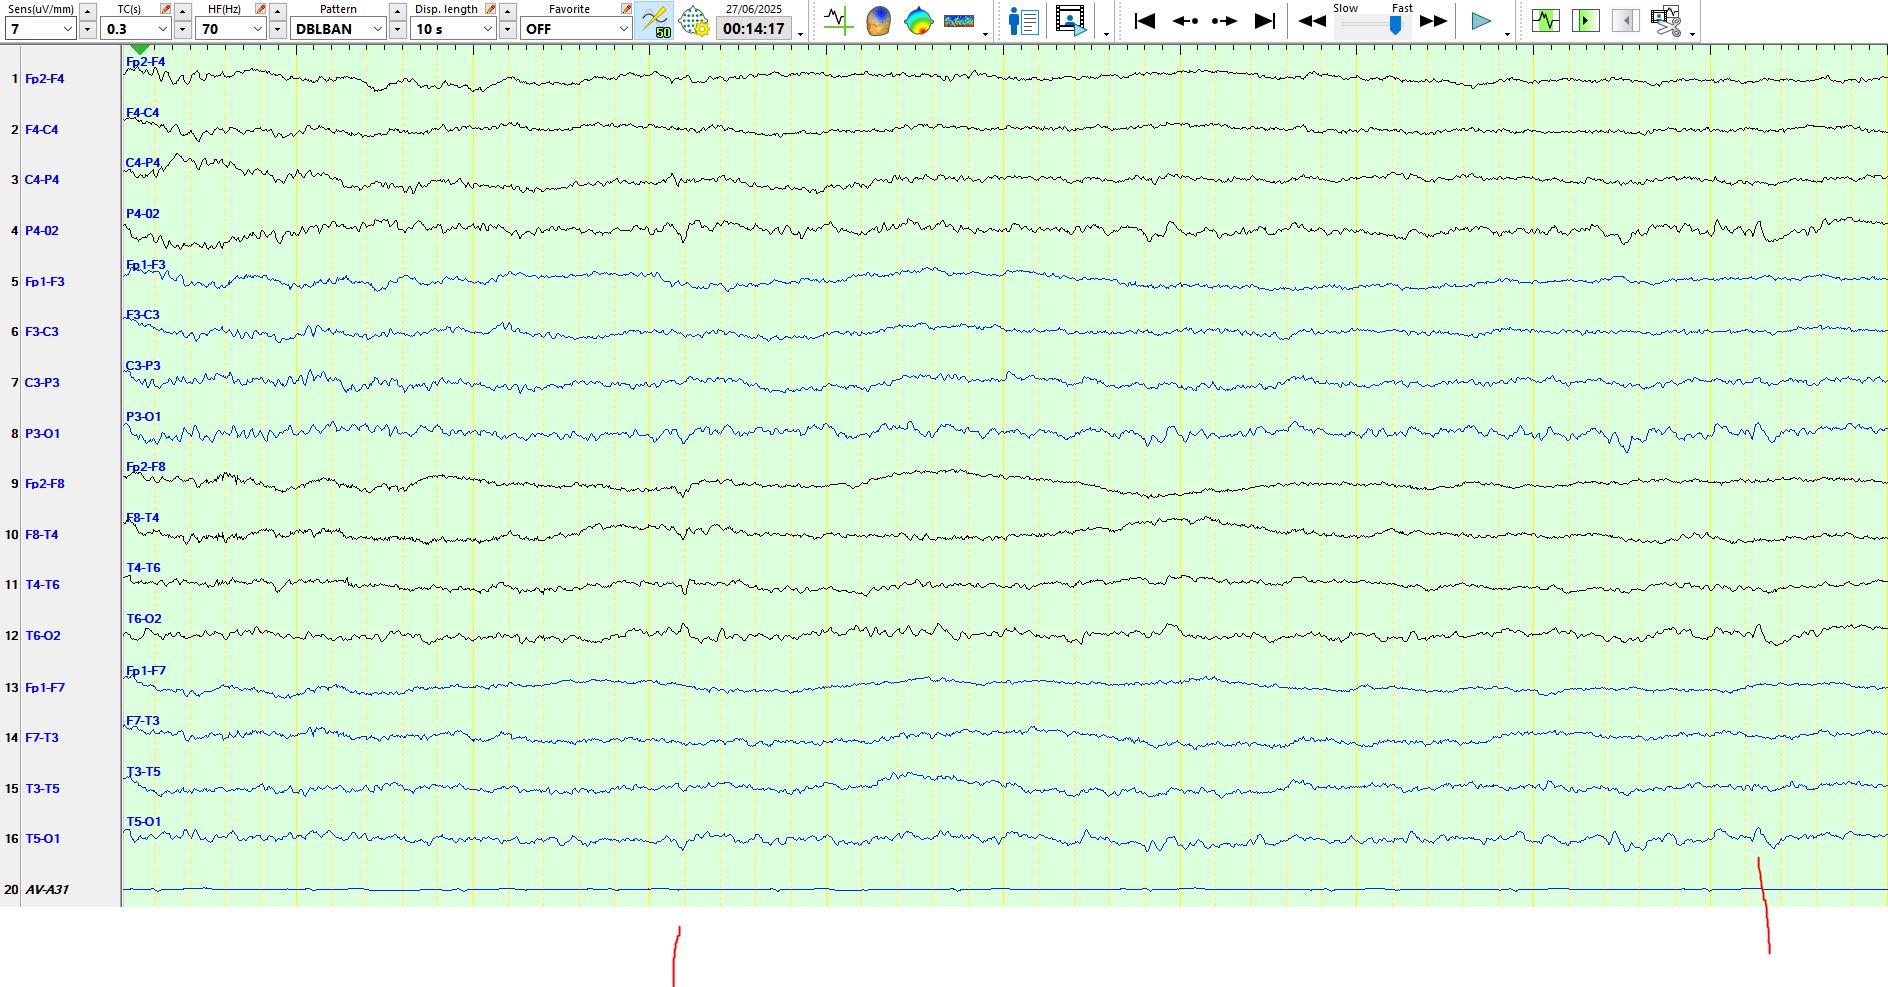Screen dimensions: 1888x987
Task: Select channel 13 Fp1-F7 in channel list
Action: pyautogui.click(x=44, y=688)
